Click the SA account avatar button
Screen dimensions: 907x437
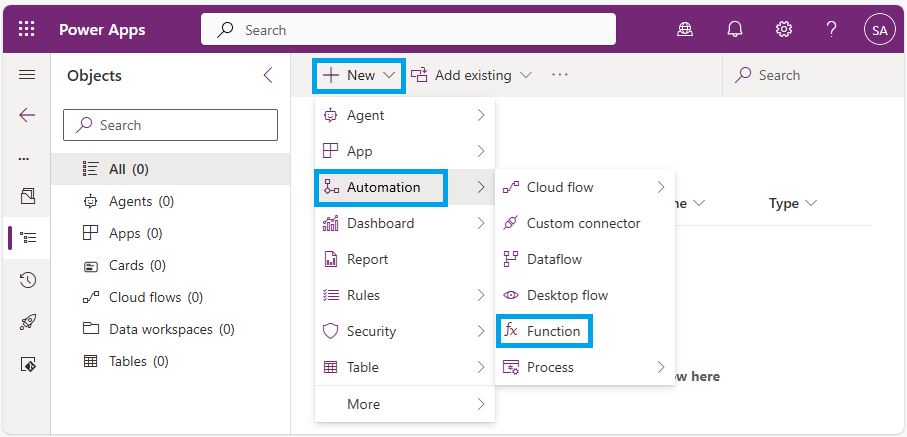879,29
